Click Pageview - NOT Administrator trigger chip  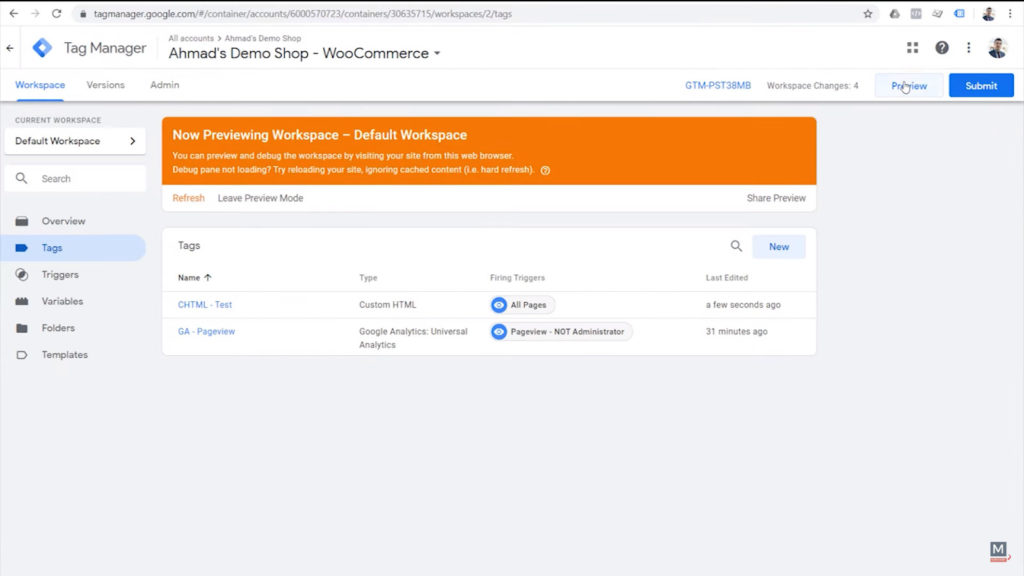click(561, 332)
